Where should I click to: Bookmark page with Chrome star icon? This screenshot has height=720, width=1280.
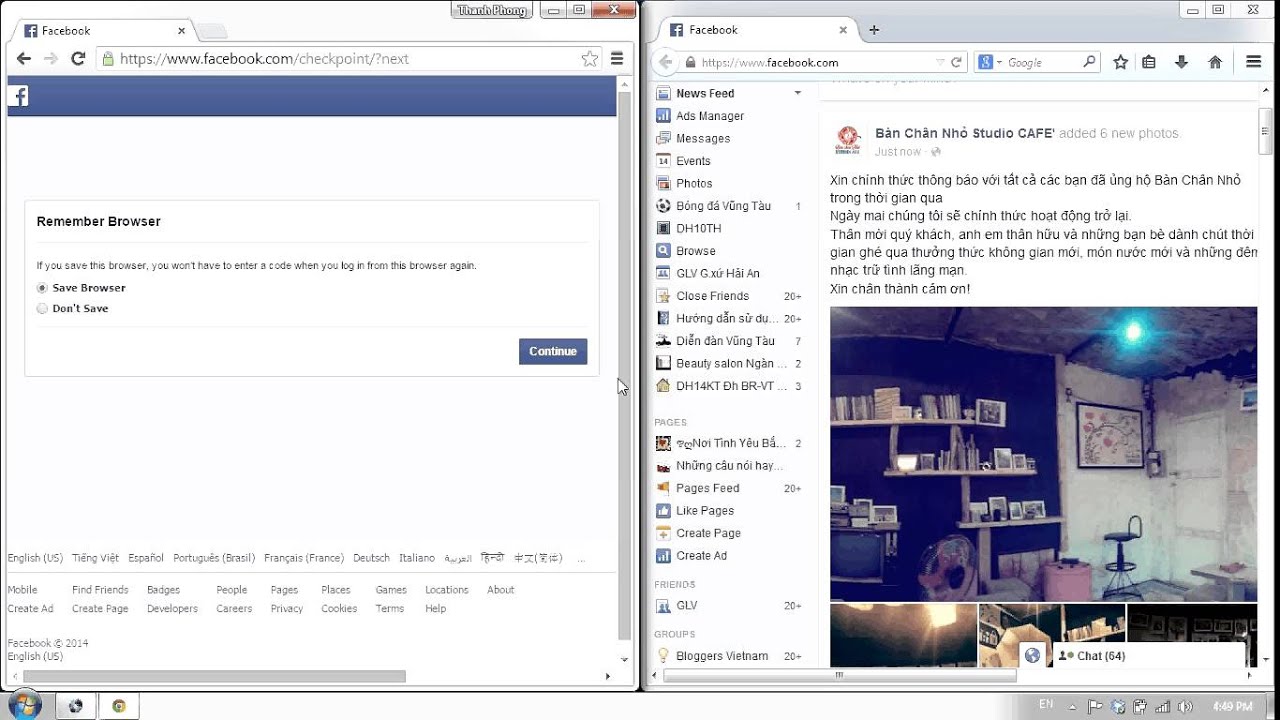[x=590, y=59]
